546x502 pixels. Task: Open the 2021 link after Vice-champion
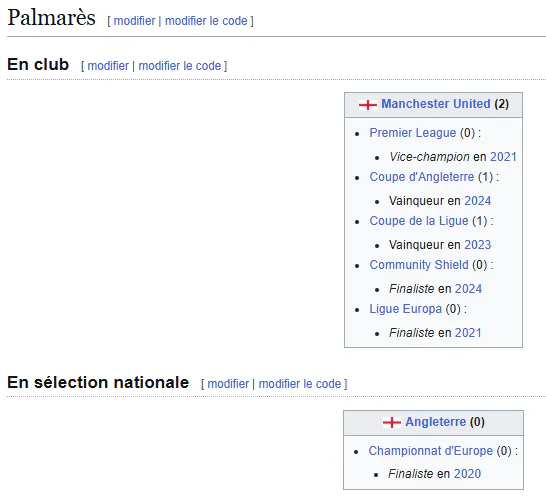click(x=503, y=157)
